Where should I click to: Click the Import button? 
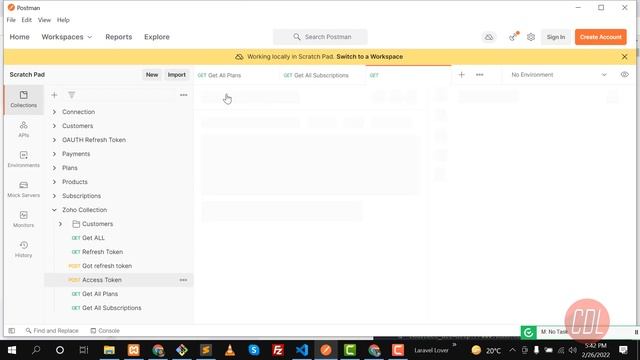(x=177, y=75)
